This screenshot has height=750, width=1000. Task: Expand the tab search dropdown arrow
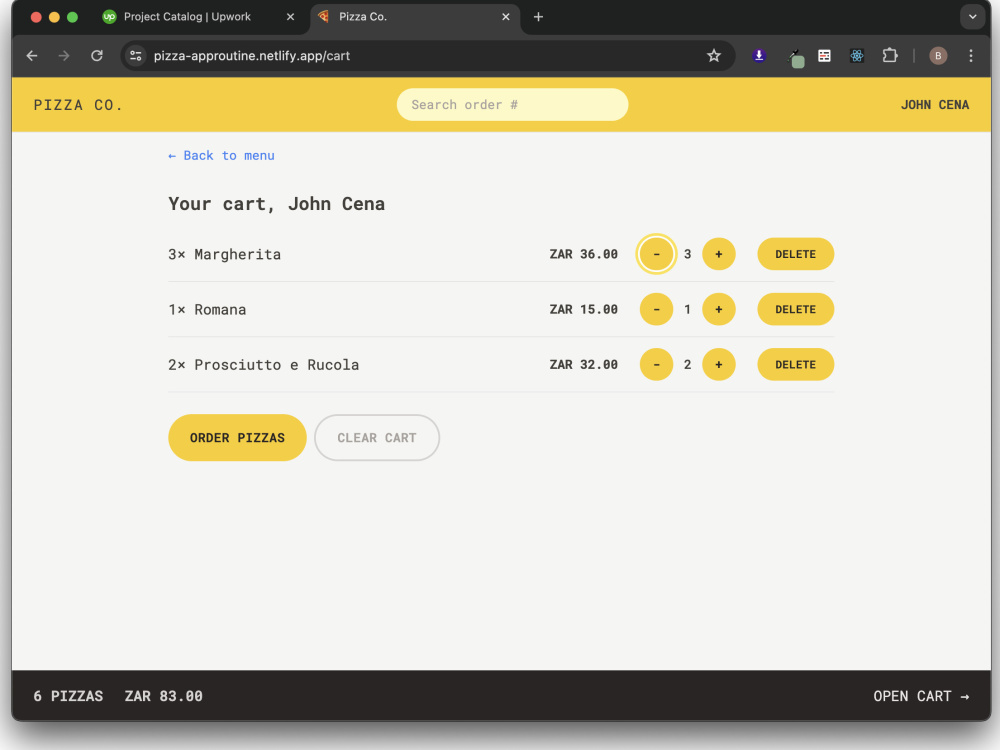click(973, 17)
